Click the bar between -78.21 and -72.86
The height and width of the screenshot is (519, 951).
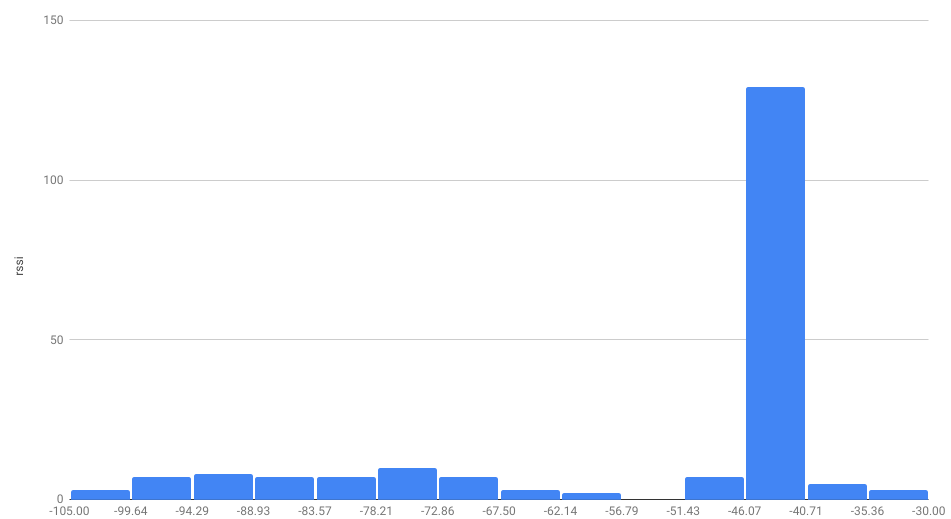click(408, 483)
